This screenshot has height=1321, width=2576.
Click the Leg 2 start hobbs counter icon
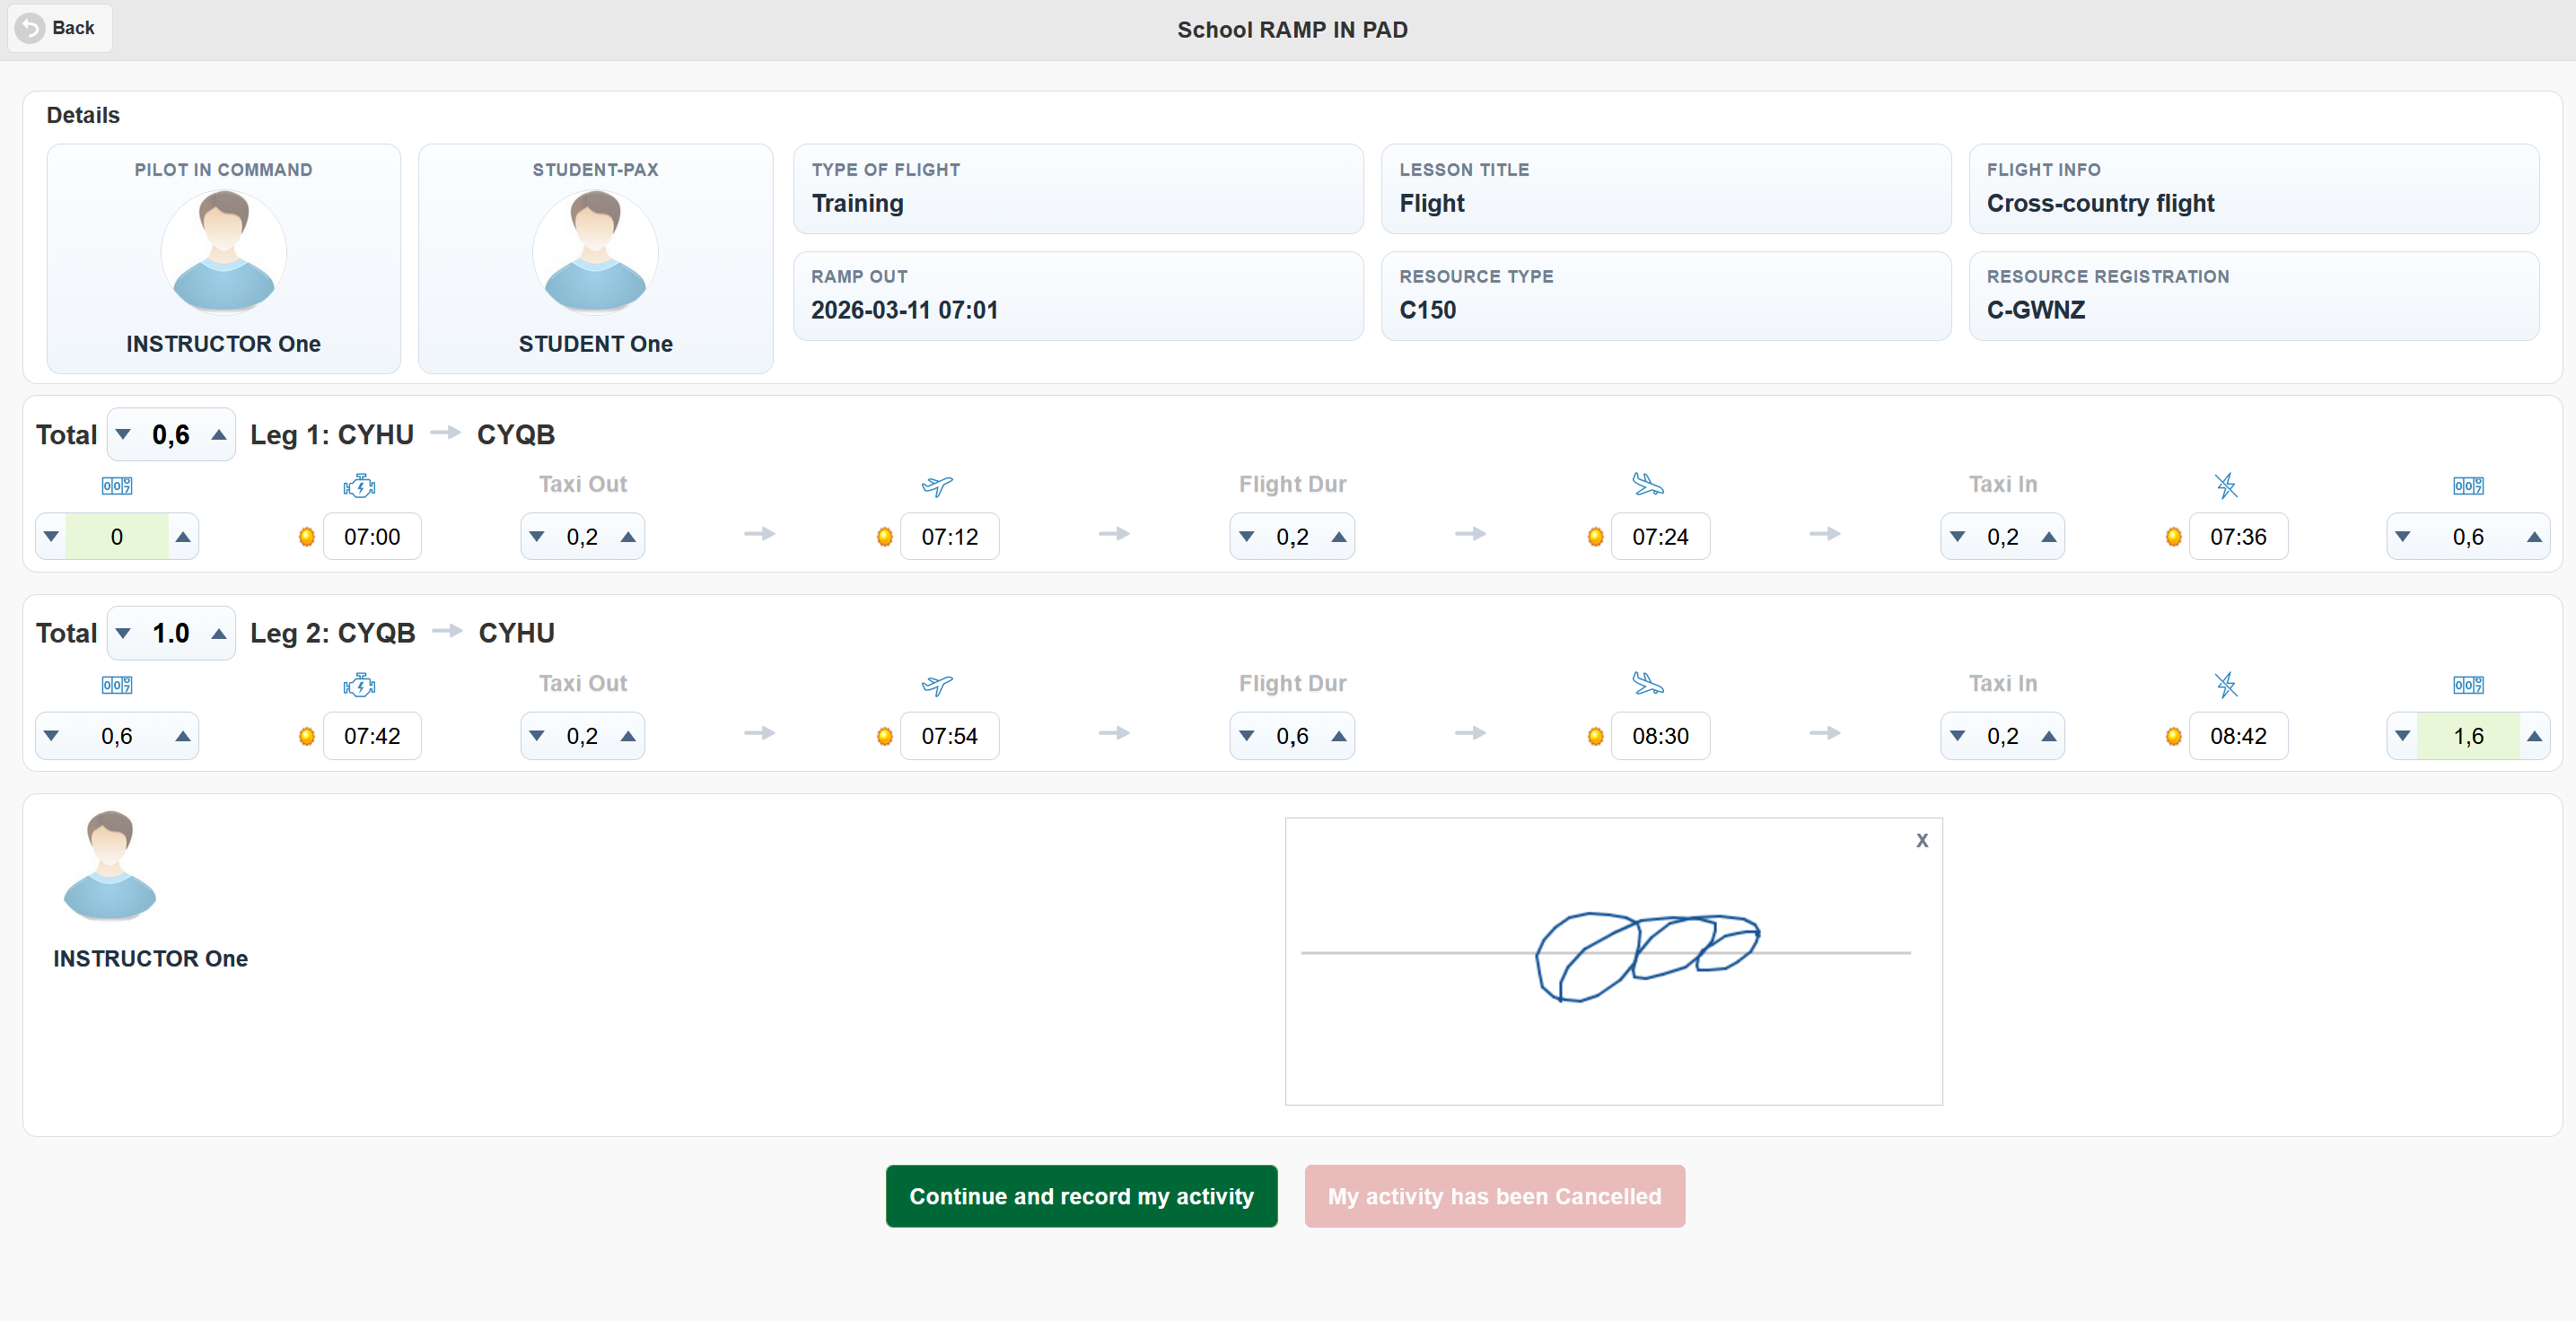click(117, 685)
